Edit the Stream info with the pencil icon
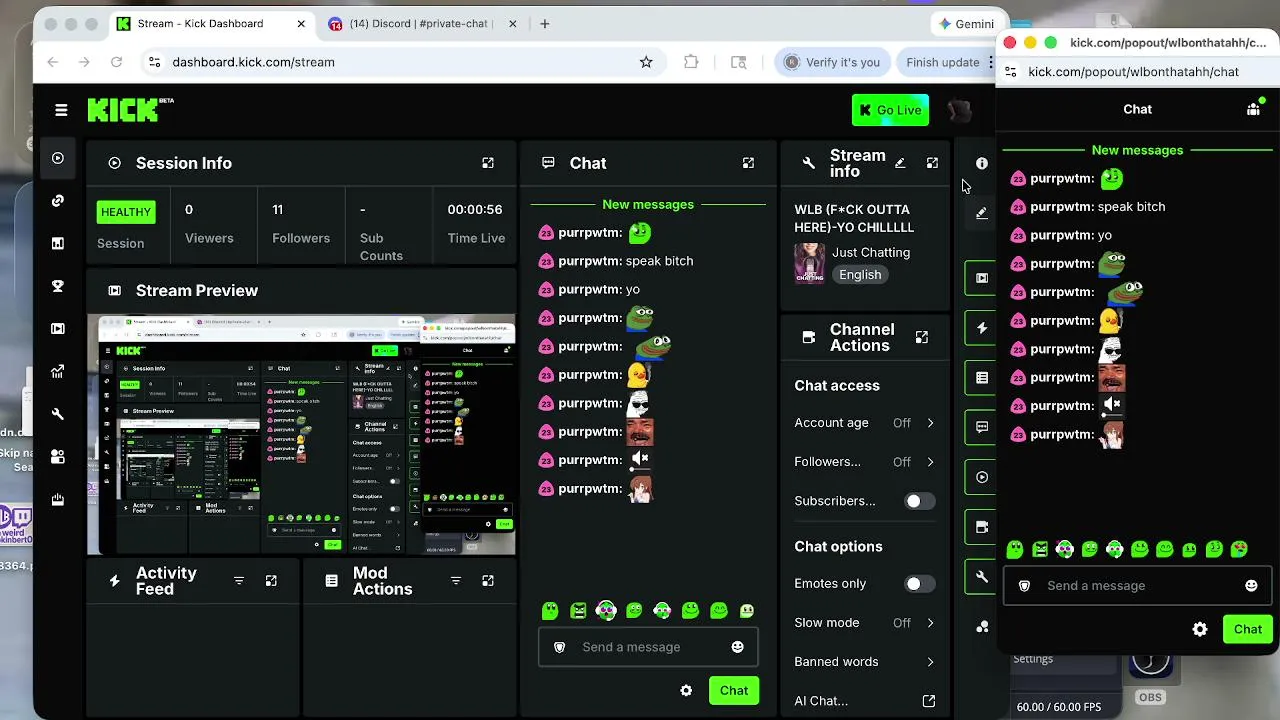 900,163
